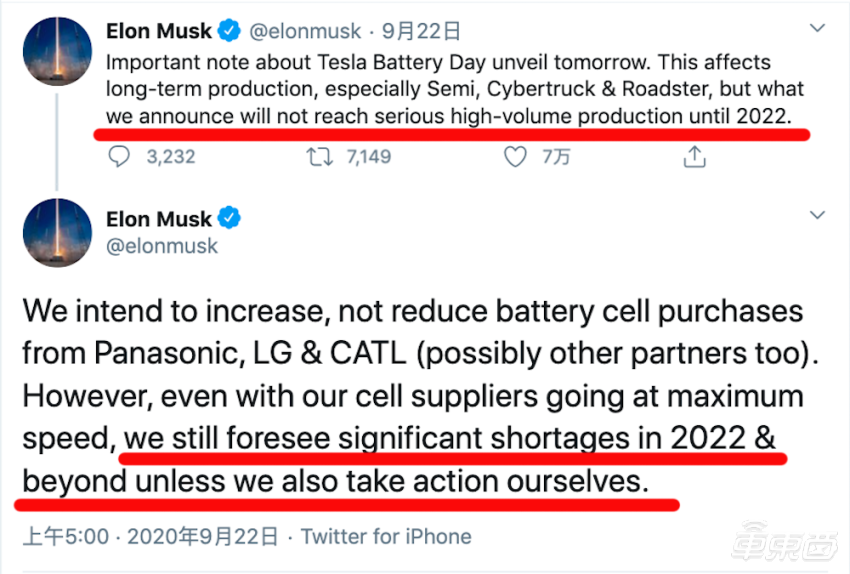Image resolution: width=850 pixels, height=574 pixels.
Task: Click the 3,232 reply count
Action: (x=168, y=157)
